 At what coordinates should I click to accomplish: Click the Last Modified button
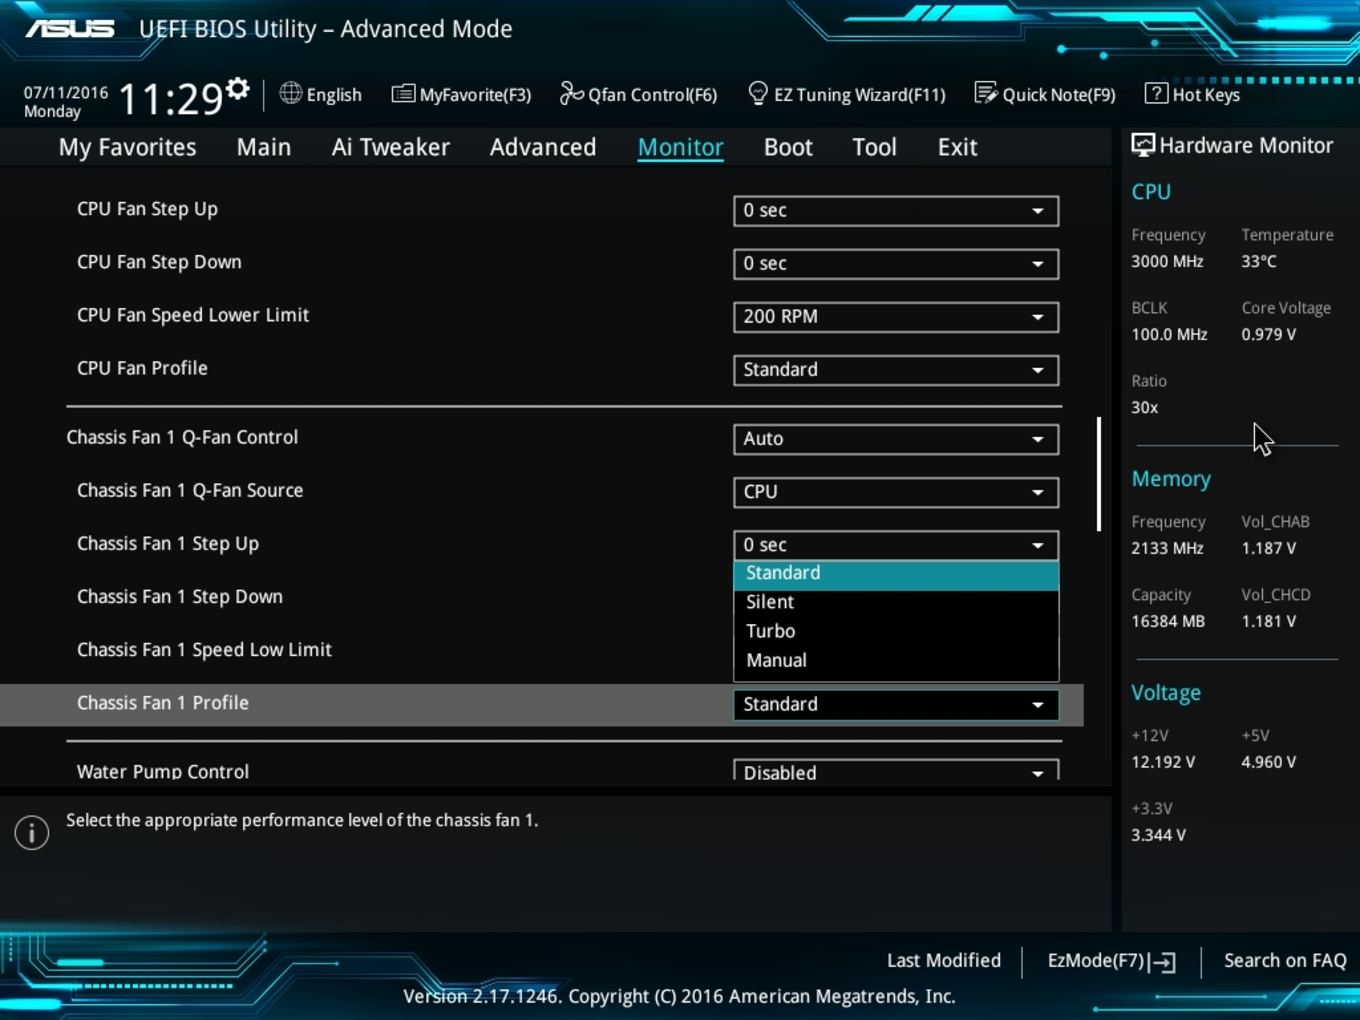point(944,961)
